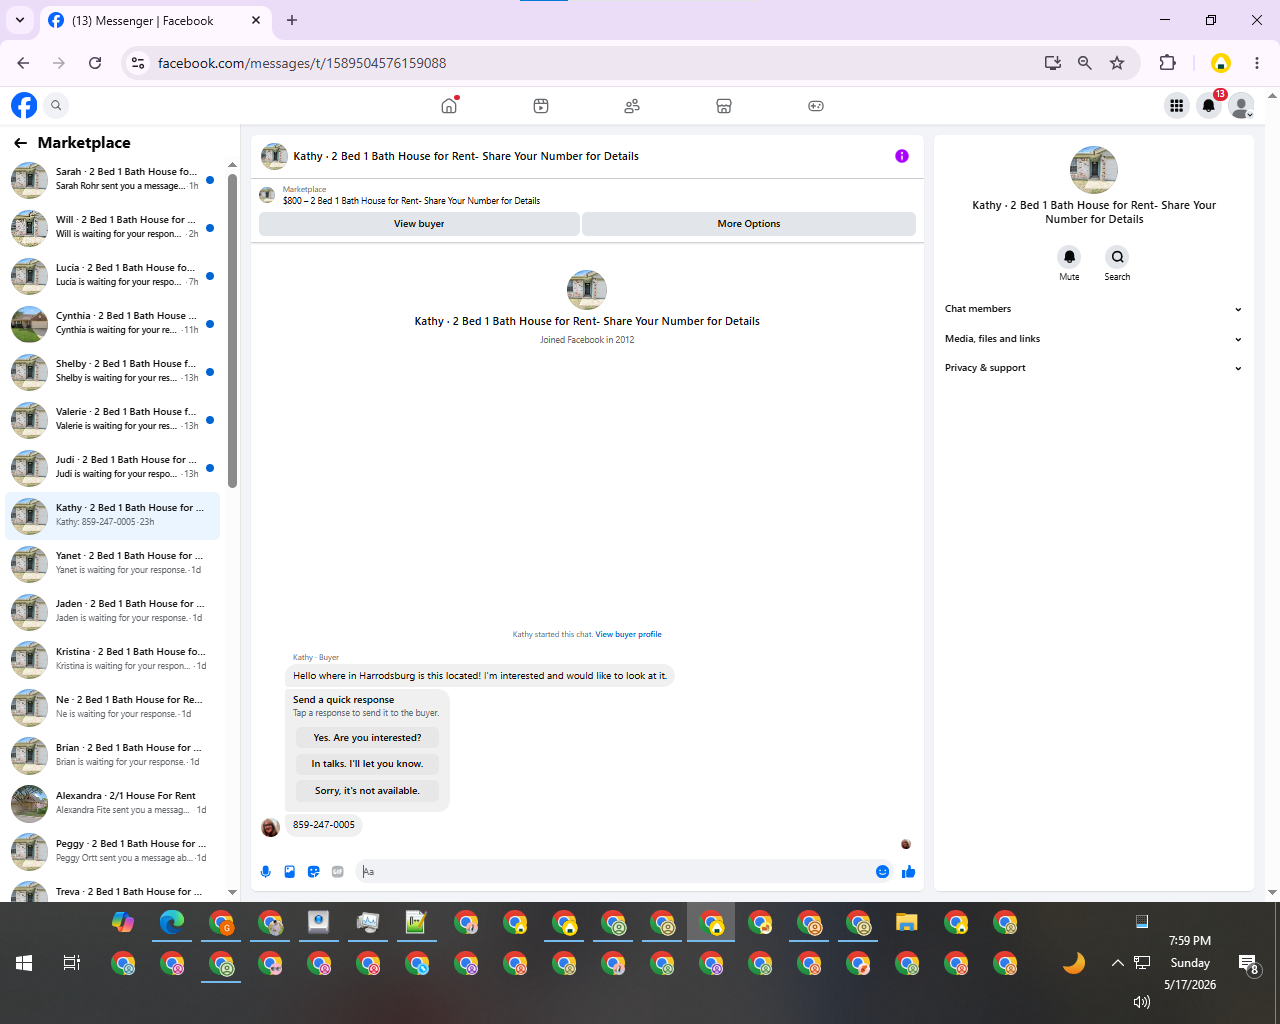Click the browser address bar URL
Viewport: 1280px width, 1024px height.
tap(302, 63)
